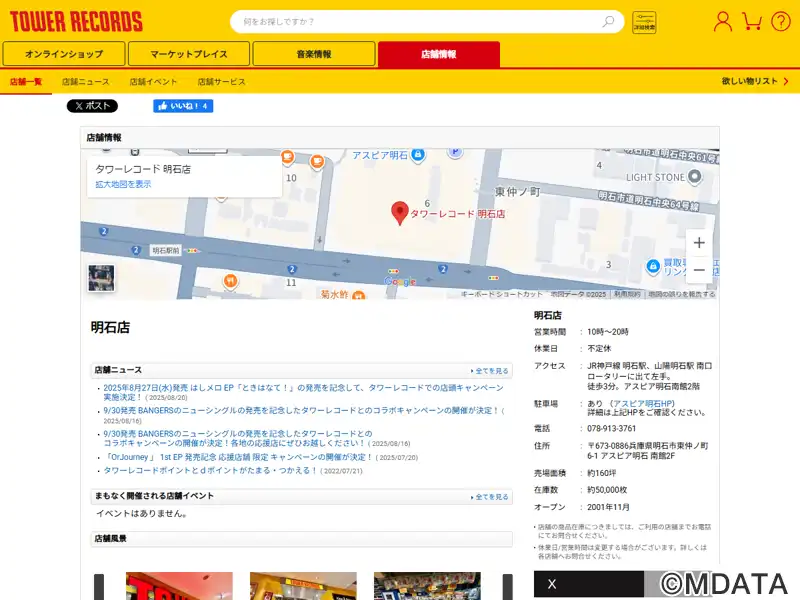
Task: Open third store photo thumbnail
Action: point(427,586)
